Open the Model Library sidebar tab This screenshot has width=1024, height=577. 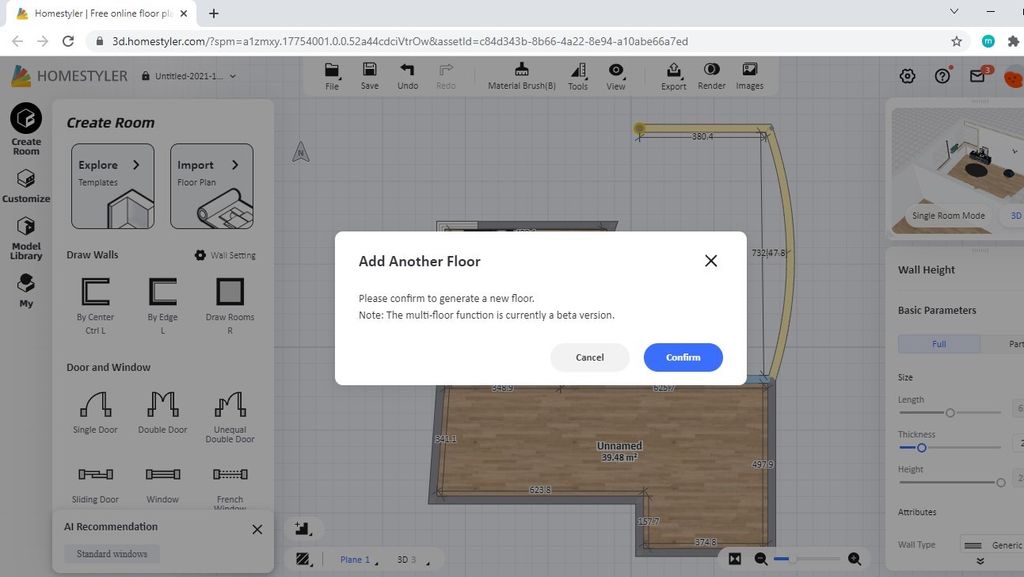coord(26,237)
